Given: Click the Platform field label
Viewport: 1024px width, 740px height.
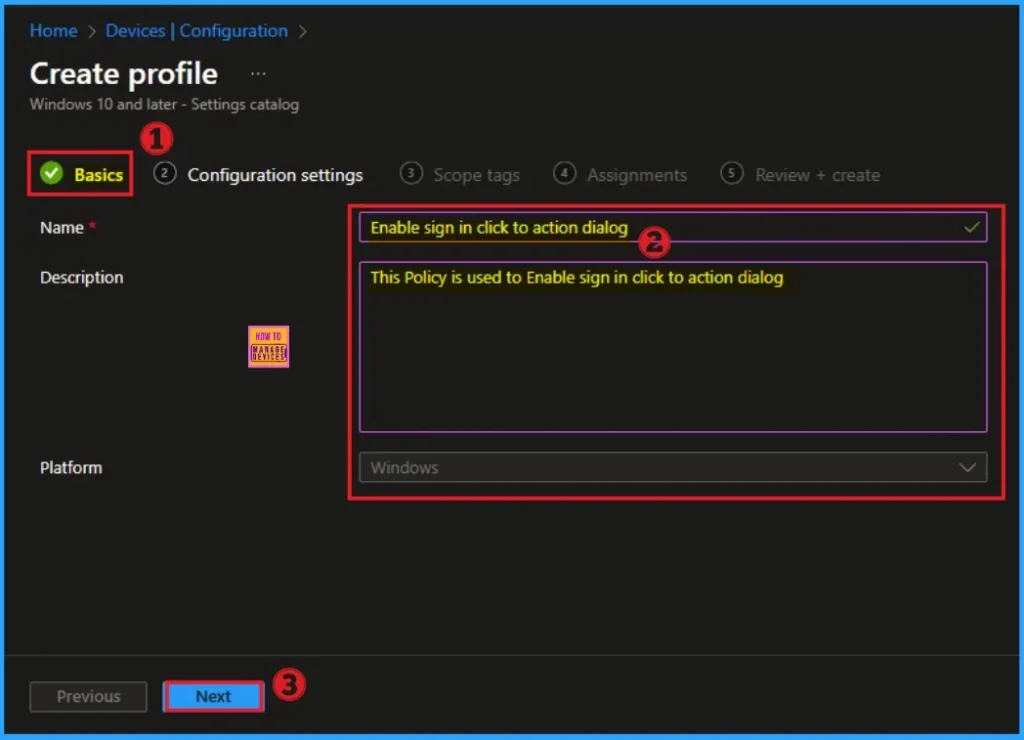Looking at the screenshot, I should pos(71,468).
